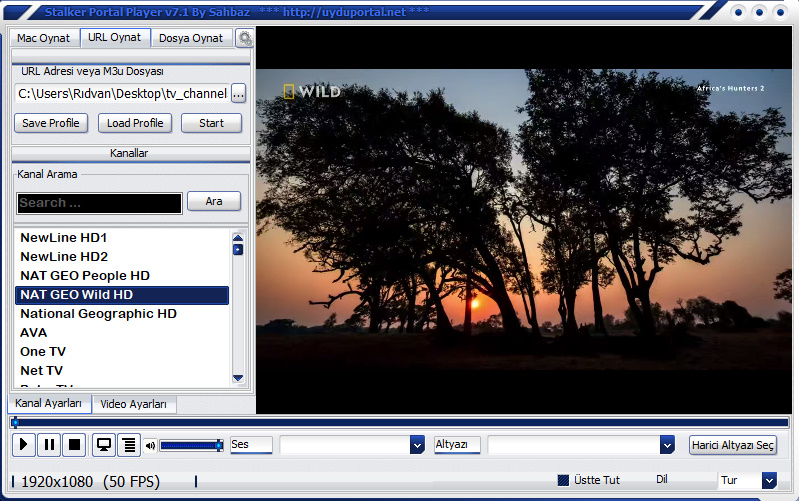Switch to the Mac Oynat tab
The height and width of the screenshot is (501, 799).
43,38
